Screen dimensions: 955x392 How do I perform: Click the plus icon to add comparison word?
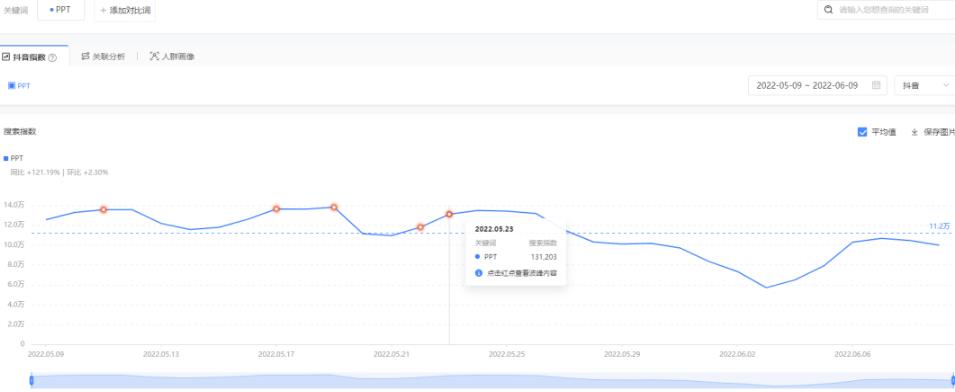click(x=103, y=10)
